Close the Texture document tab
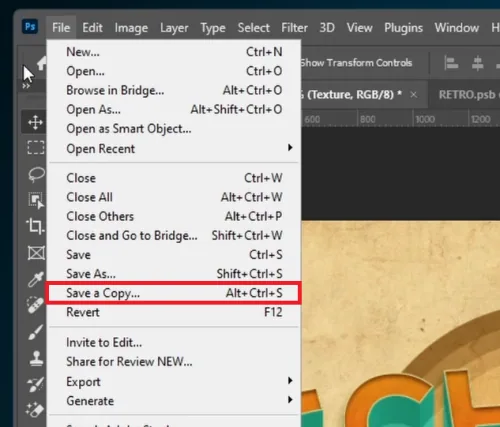The width and height of the screenshot is (500, 427). 414,95
